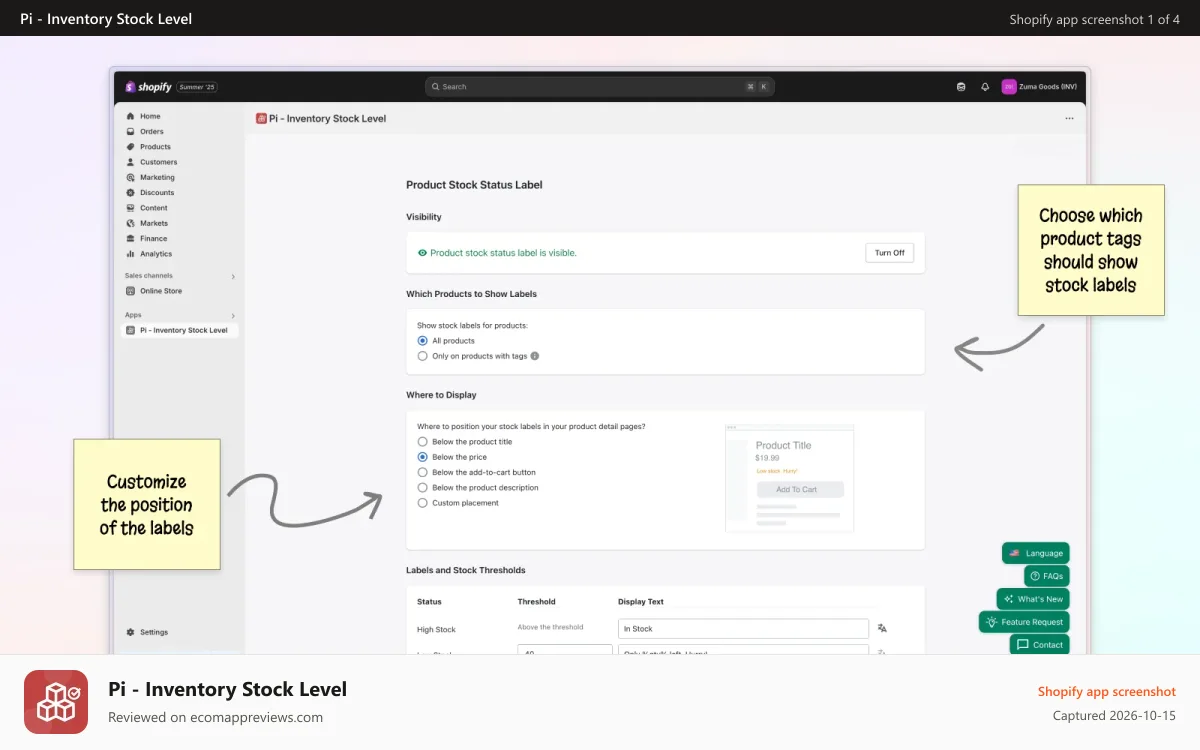The image size is (1200, 750).
Task: Expand the Sales channels chevron
Action: 233,276
